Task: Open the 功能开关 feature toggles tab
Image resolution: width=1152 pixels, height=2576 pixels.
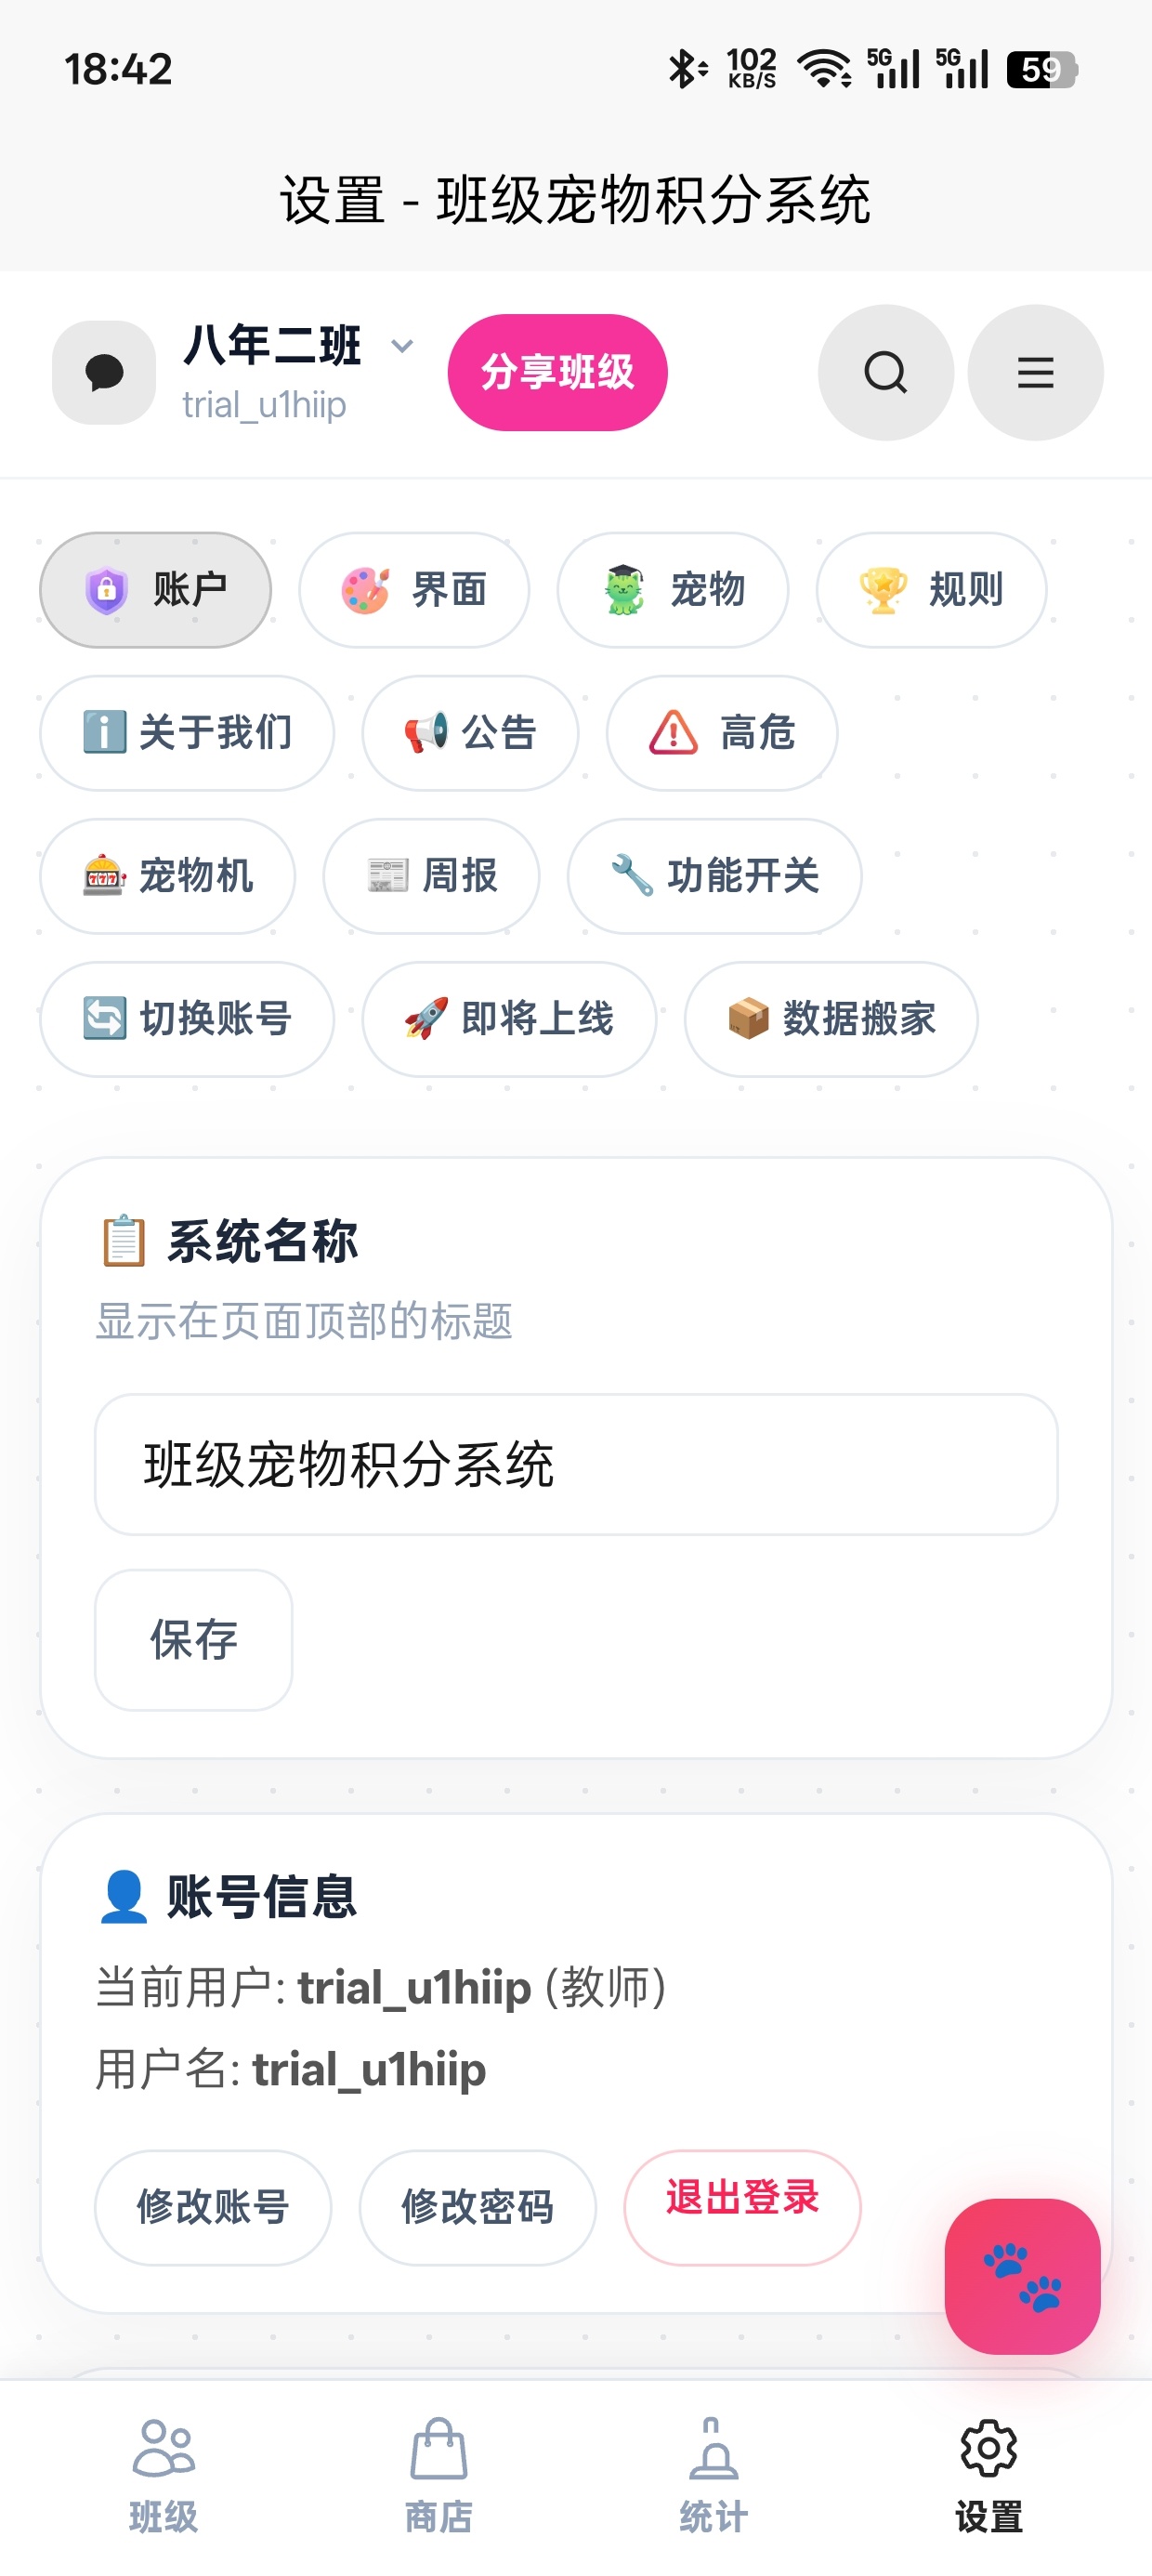Action: pos(714,876)
